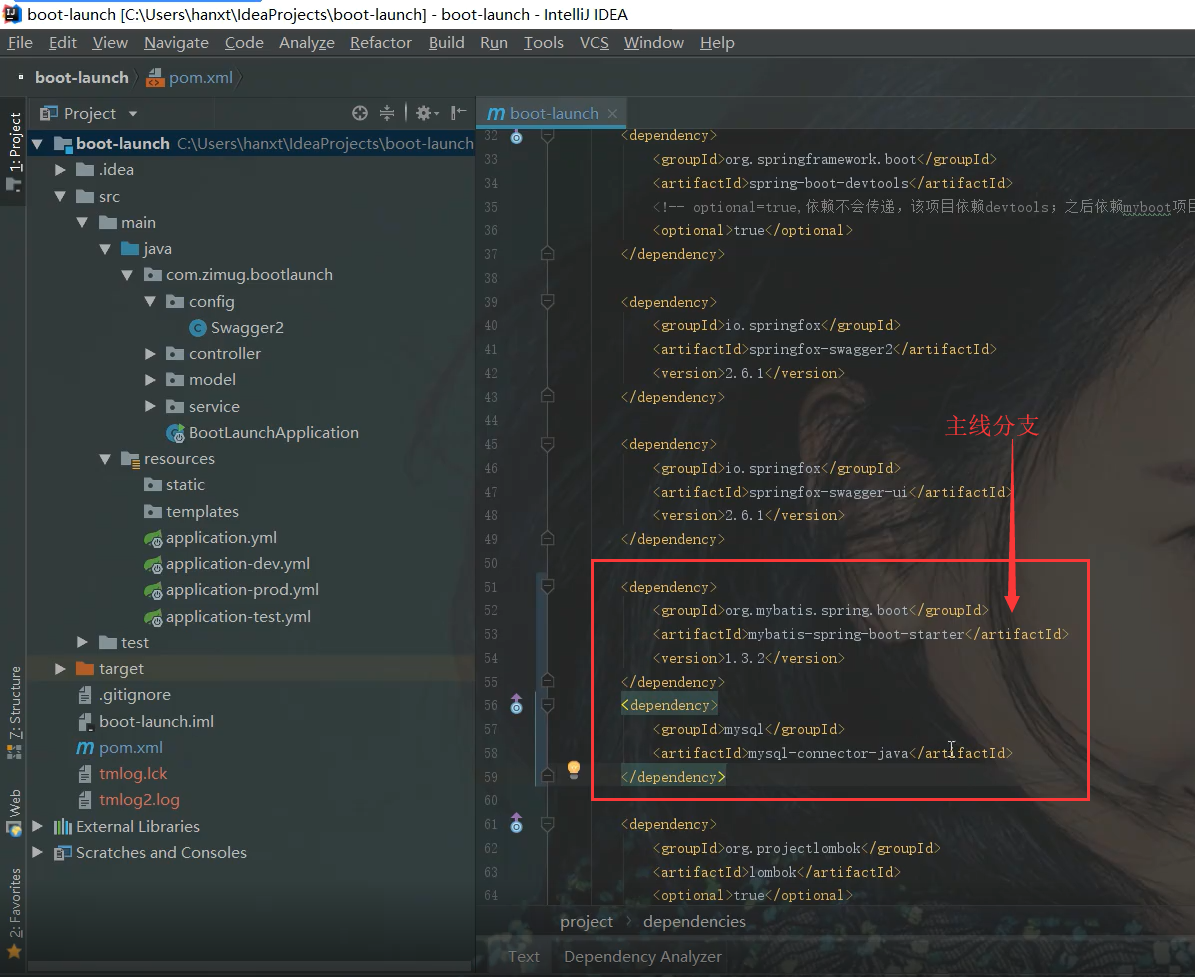Open the Analyze menu
Viewport: 1195px width, 977px height.
click(306, 43)
